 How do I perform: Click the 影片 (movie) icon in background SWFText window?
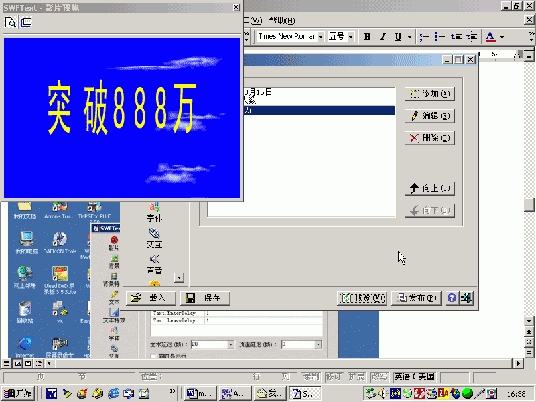pyautogui.click(x=114, y=243)
